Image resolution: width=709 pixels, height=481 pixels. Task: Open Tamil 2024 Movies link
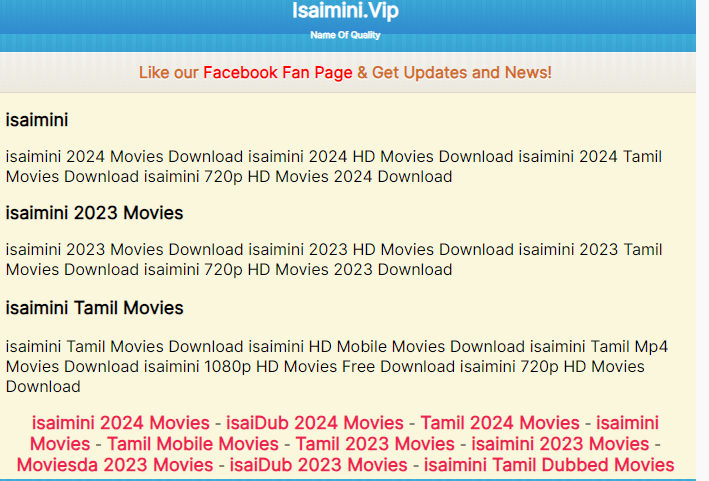pos(500,423)
